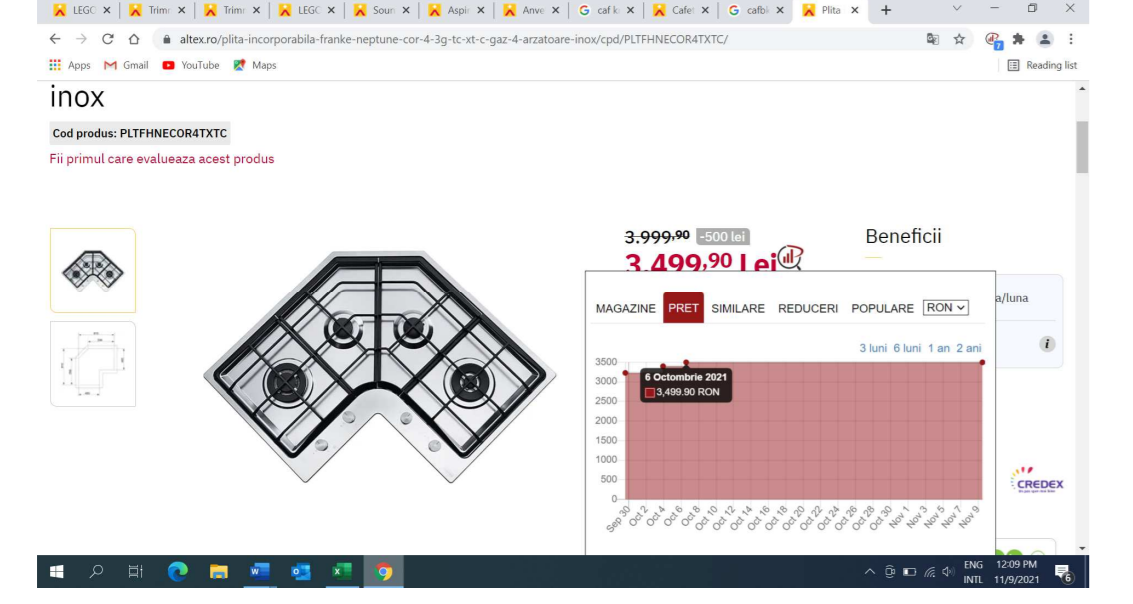Reload the current page
Image resolution: width=1133 pixels, height=604 pixels.
[x=108, y=39]
